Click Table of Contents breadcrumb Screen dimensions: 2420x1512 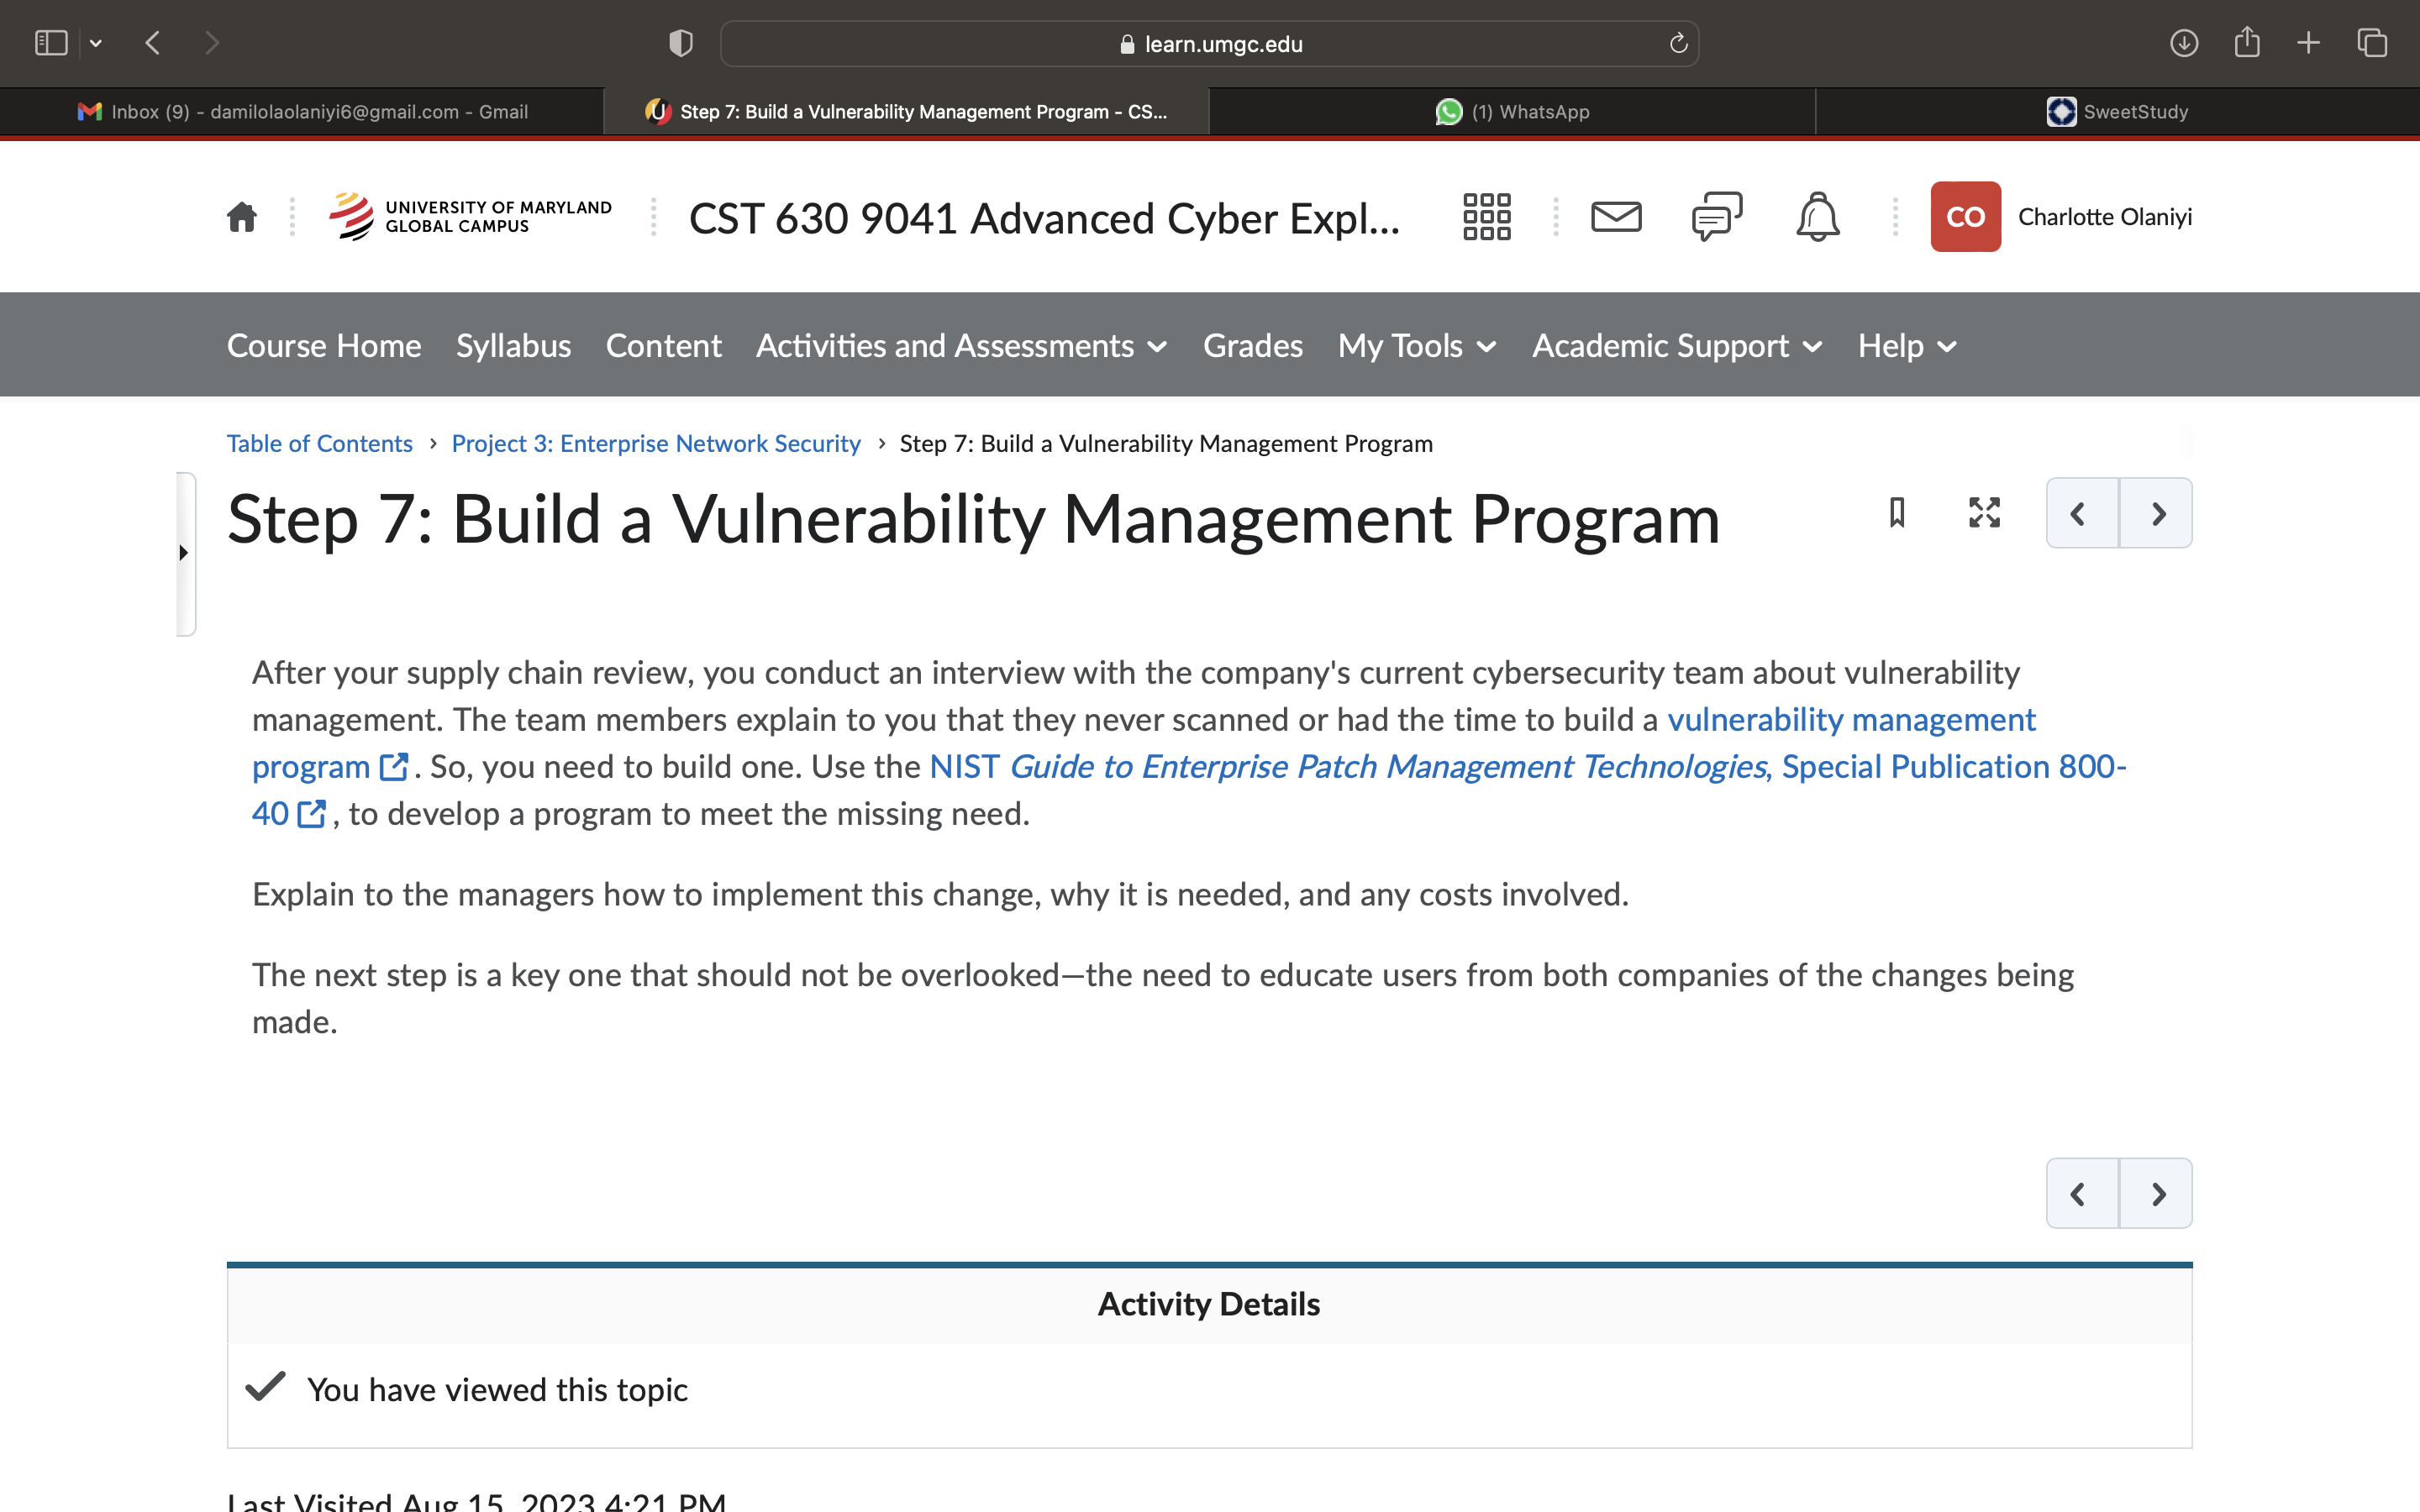(319, 443)
